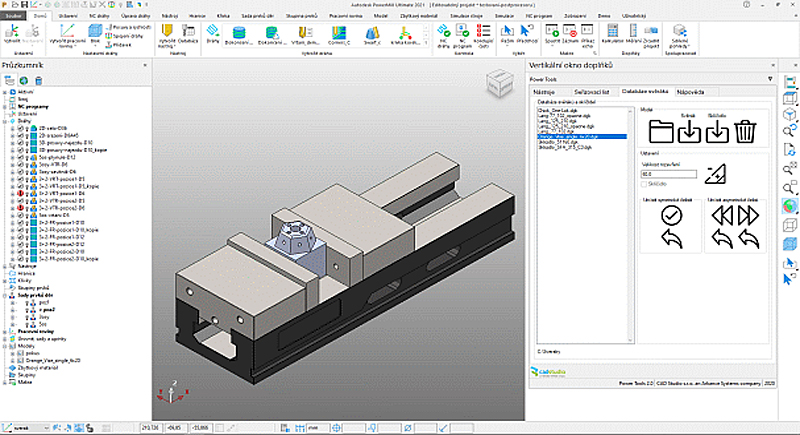This screenshot has height=435, width=800.
Task: Toggle the light bulb of toolpath 5os-smaro-D6
Action: click(x=27, y=215)
